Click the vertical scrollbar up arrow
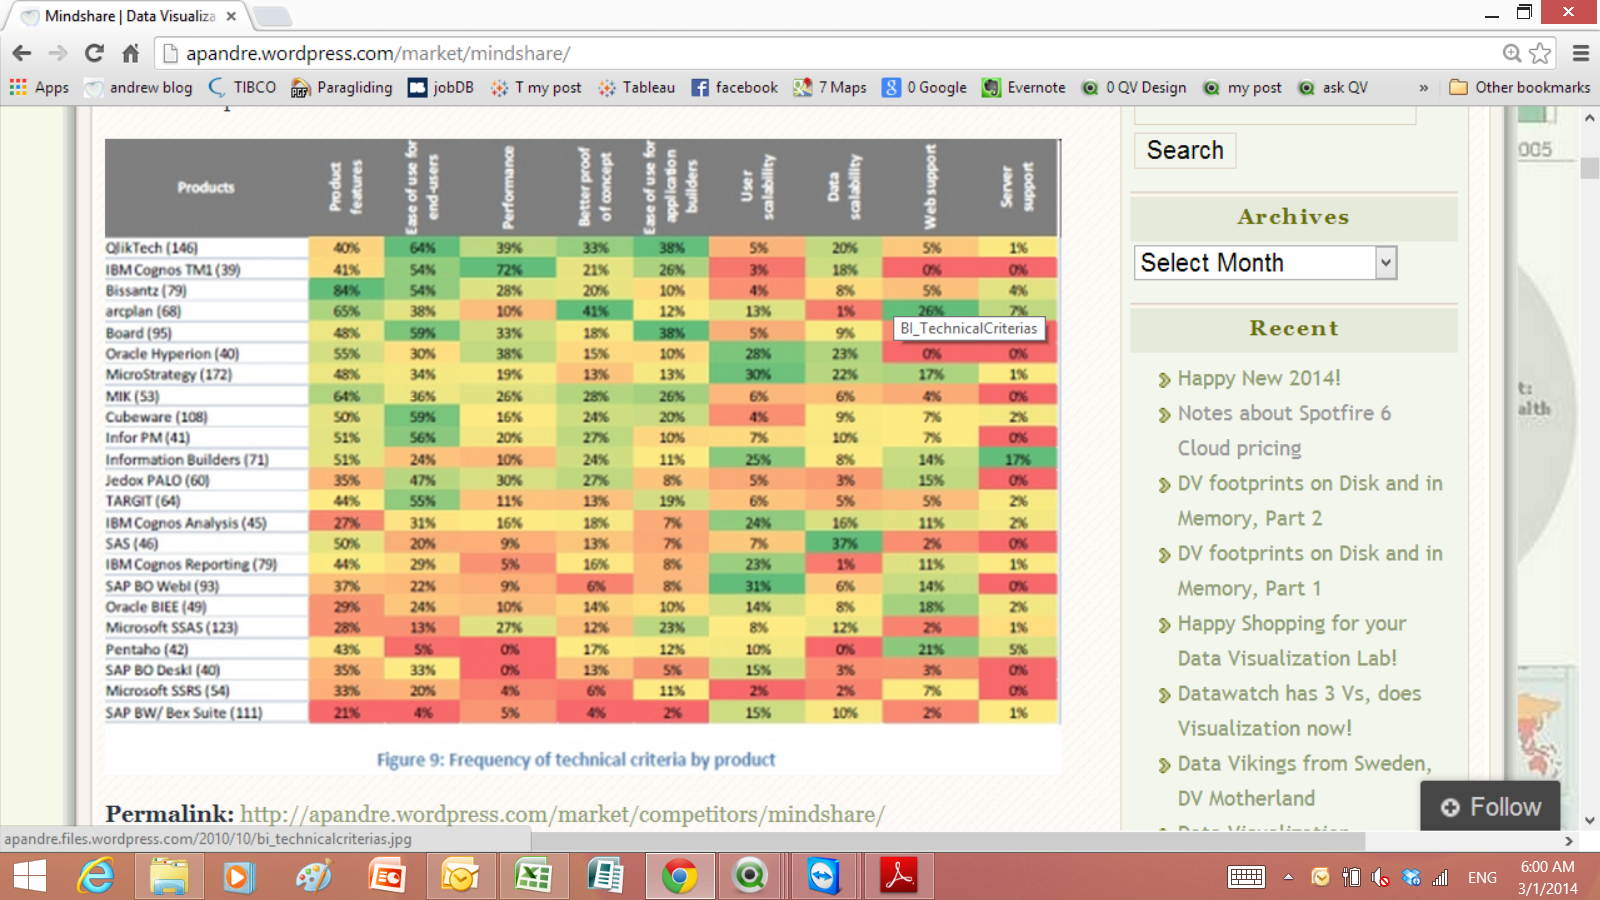The image size is (1600, 900). pyautogui.click(x=1590, y=118)
